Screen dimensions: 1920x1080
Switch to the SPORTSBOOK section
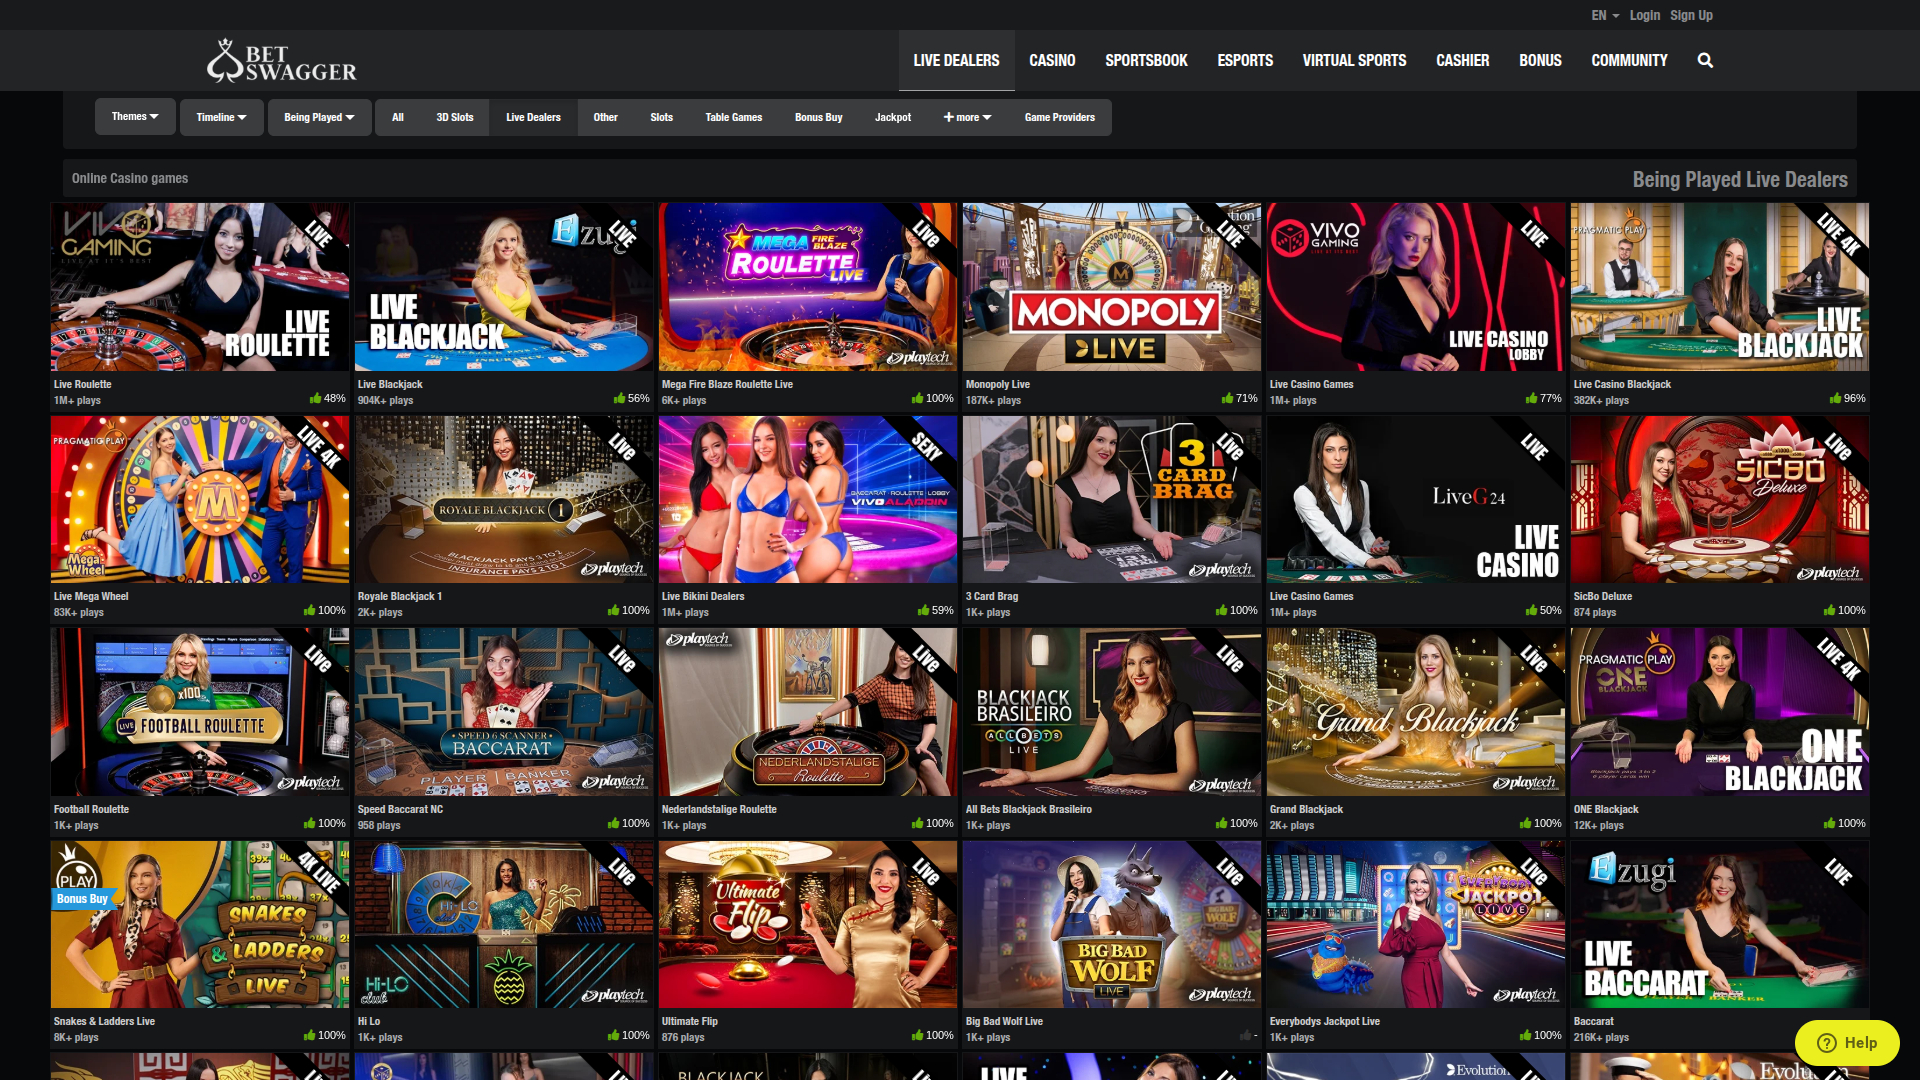point(1146,60)
